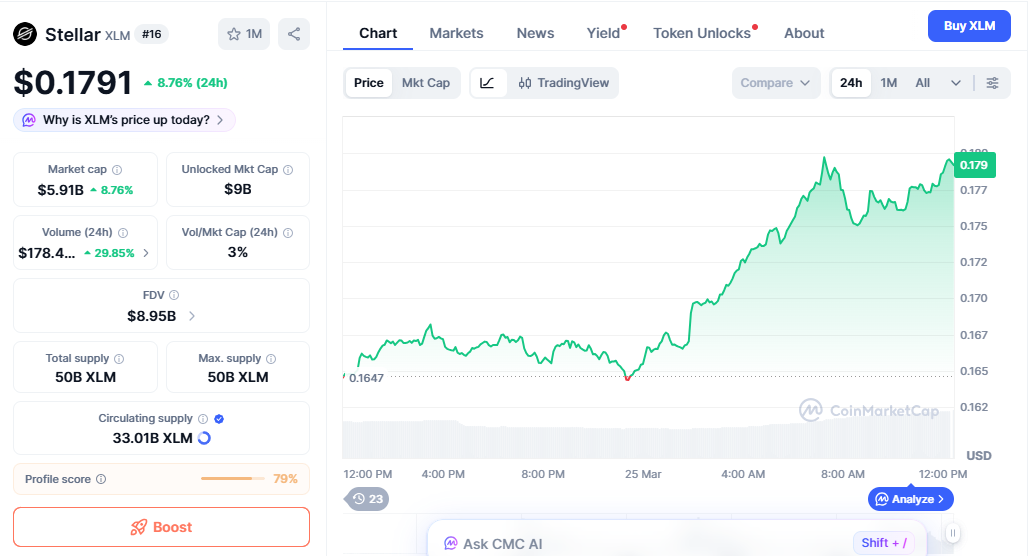Click the Boost button
The image size is (1028, 556).
point(161,527)
